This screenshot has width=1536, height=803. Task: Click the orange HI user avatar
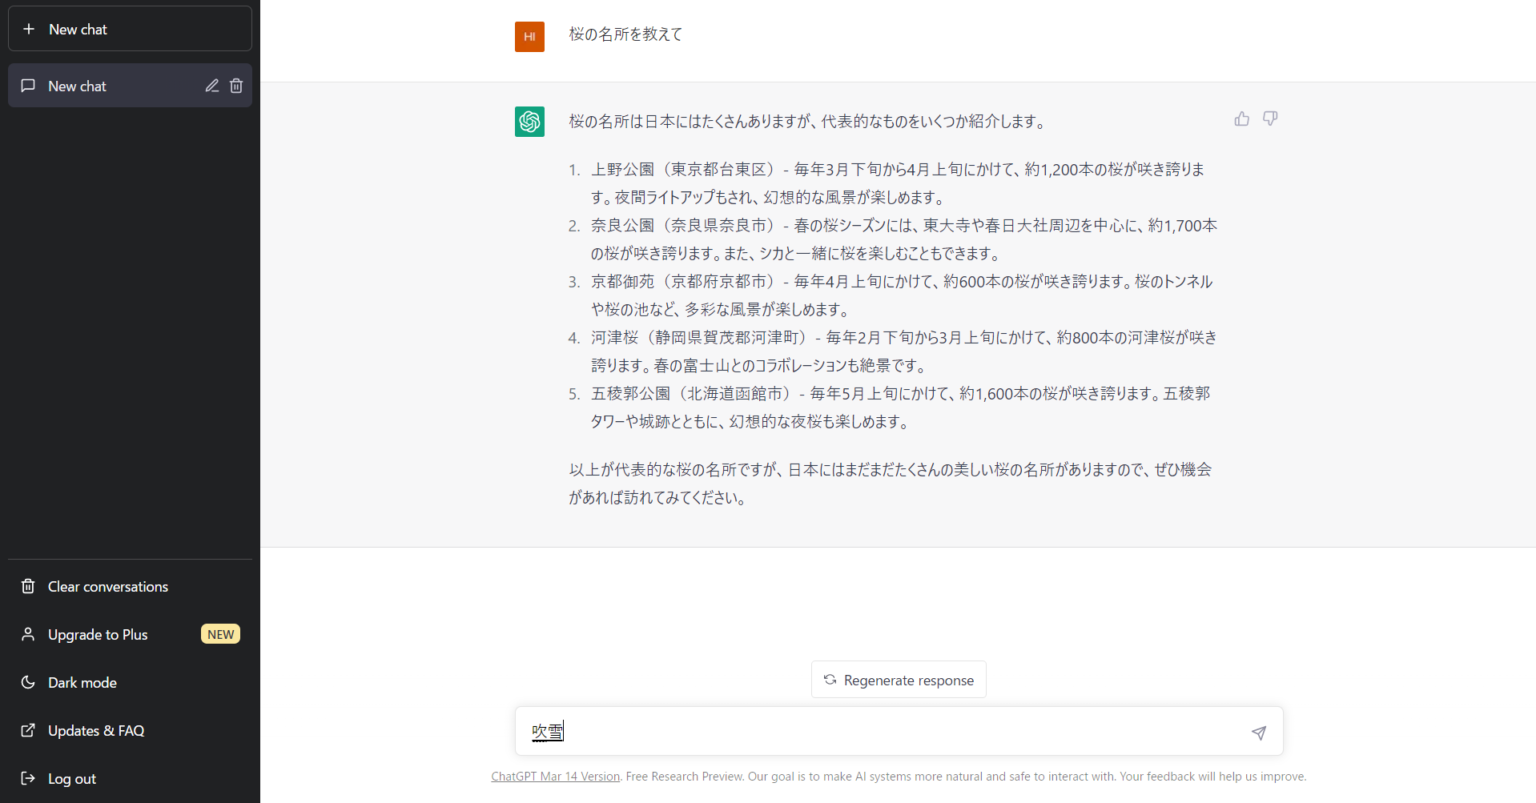pos(529,36)
